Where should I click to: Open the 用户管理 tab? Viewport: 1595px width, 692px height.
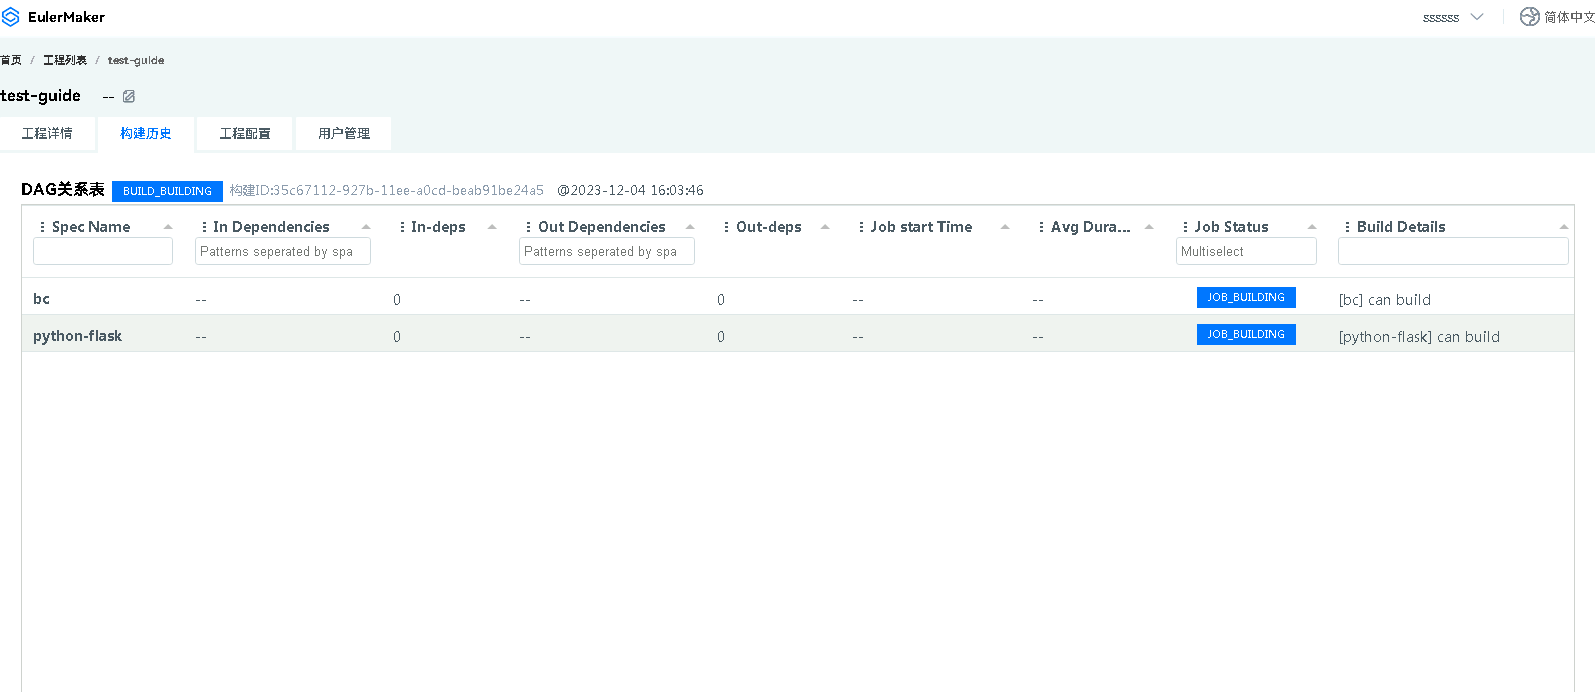click(344, 133)
